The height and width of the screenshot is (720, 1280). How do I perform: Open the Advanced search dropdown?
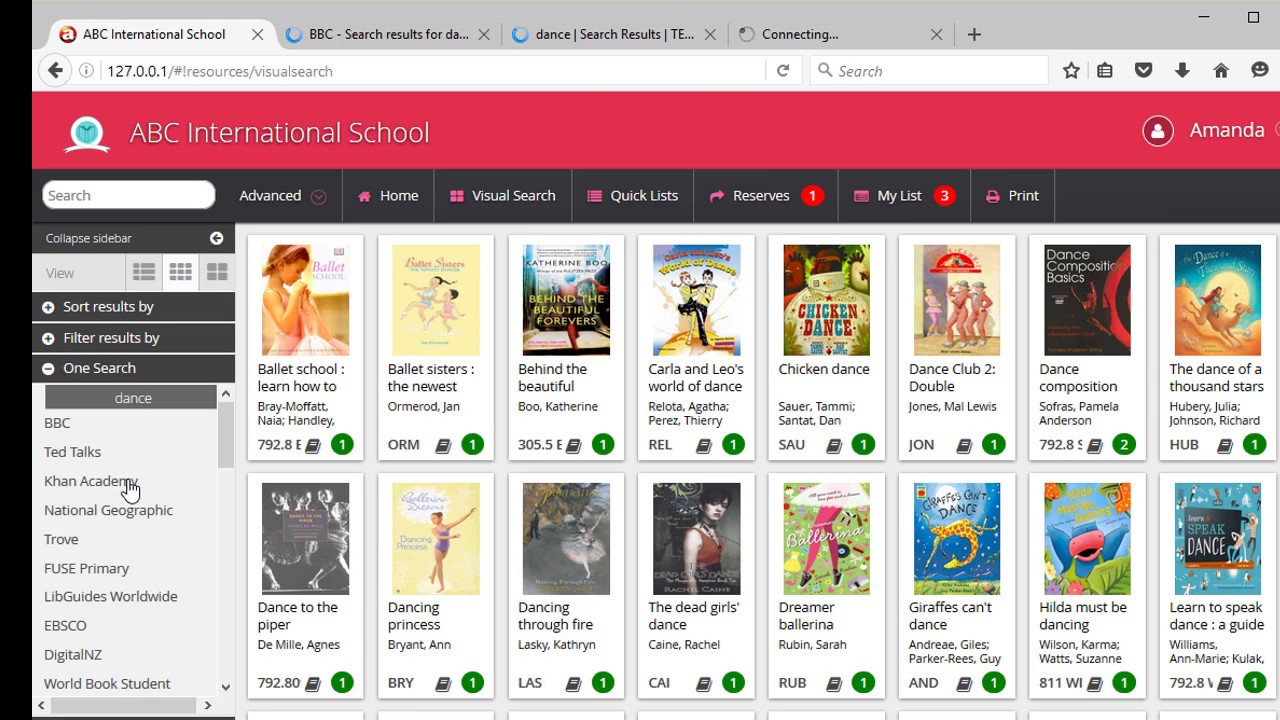(x=283, y=196)
